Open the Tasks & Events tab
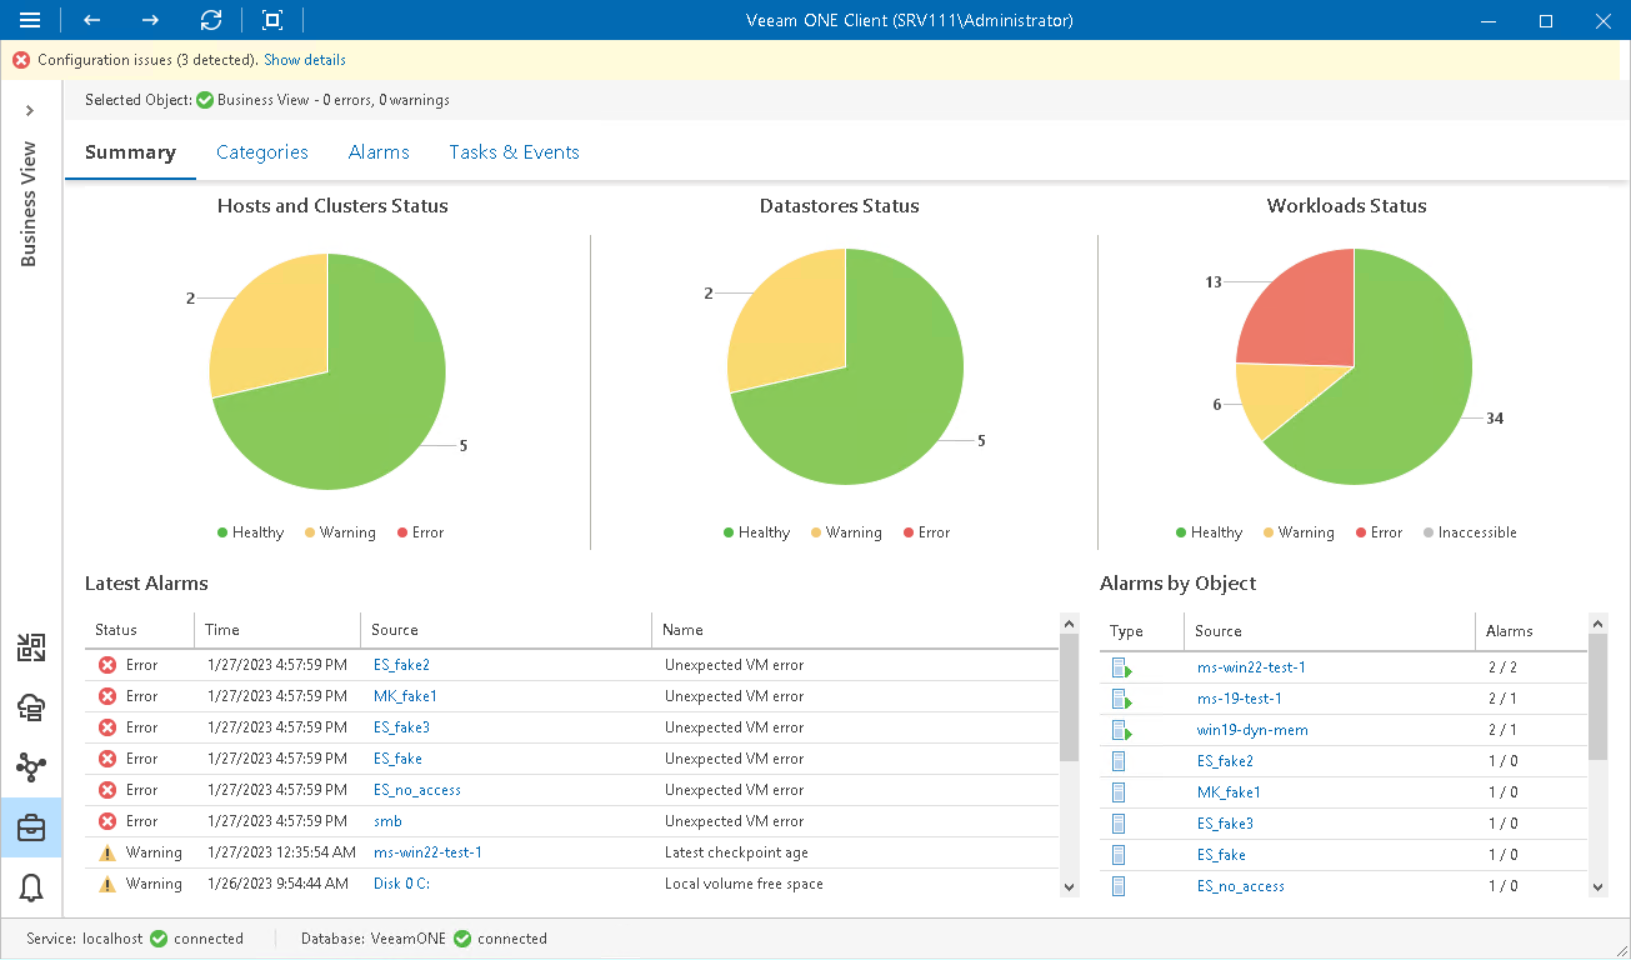 pos(514,152)
